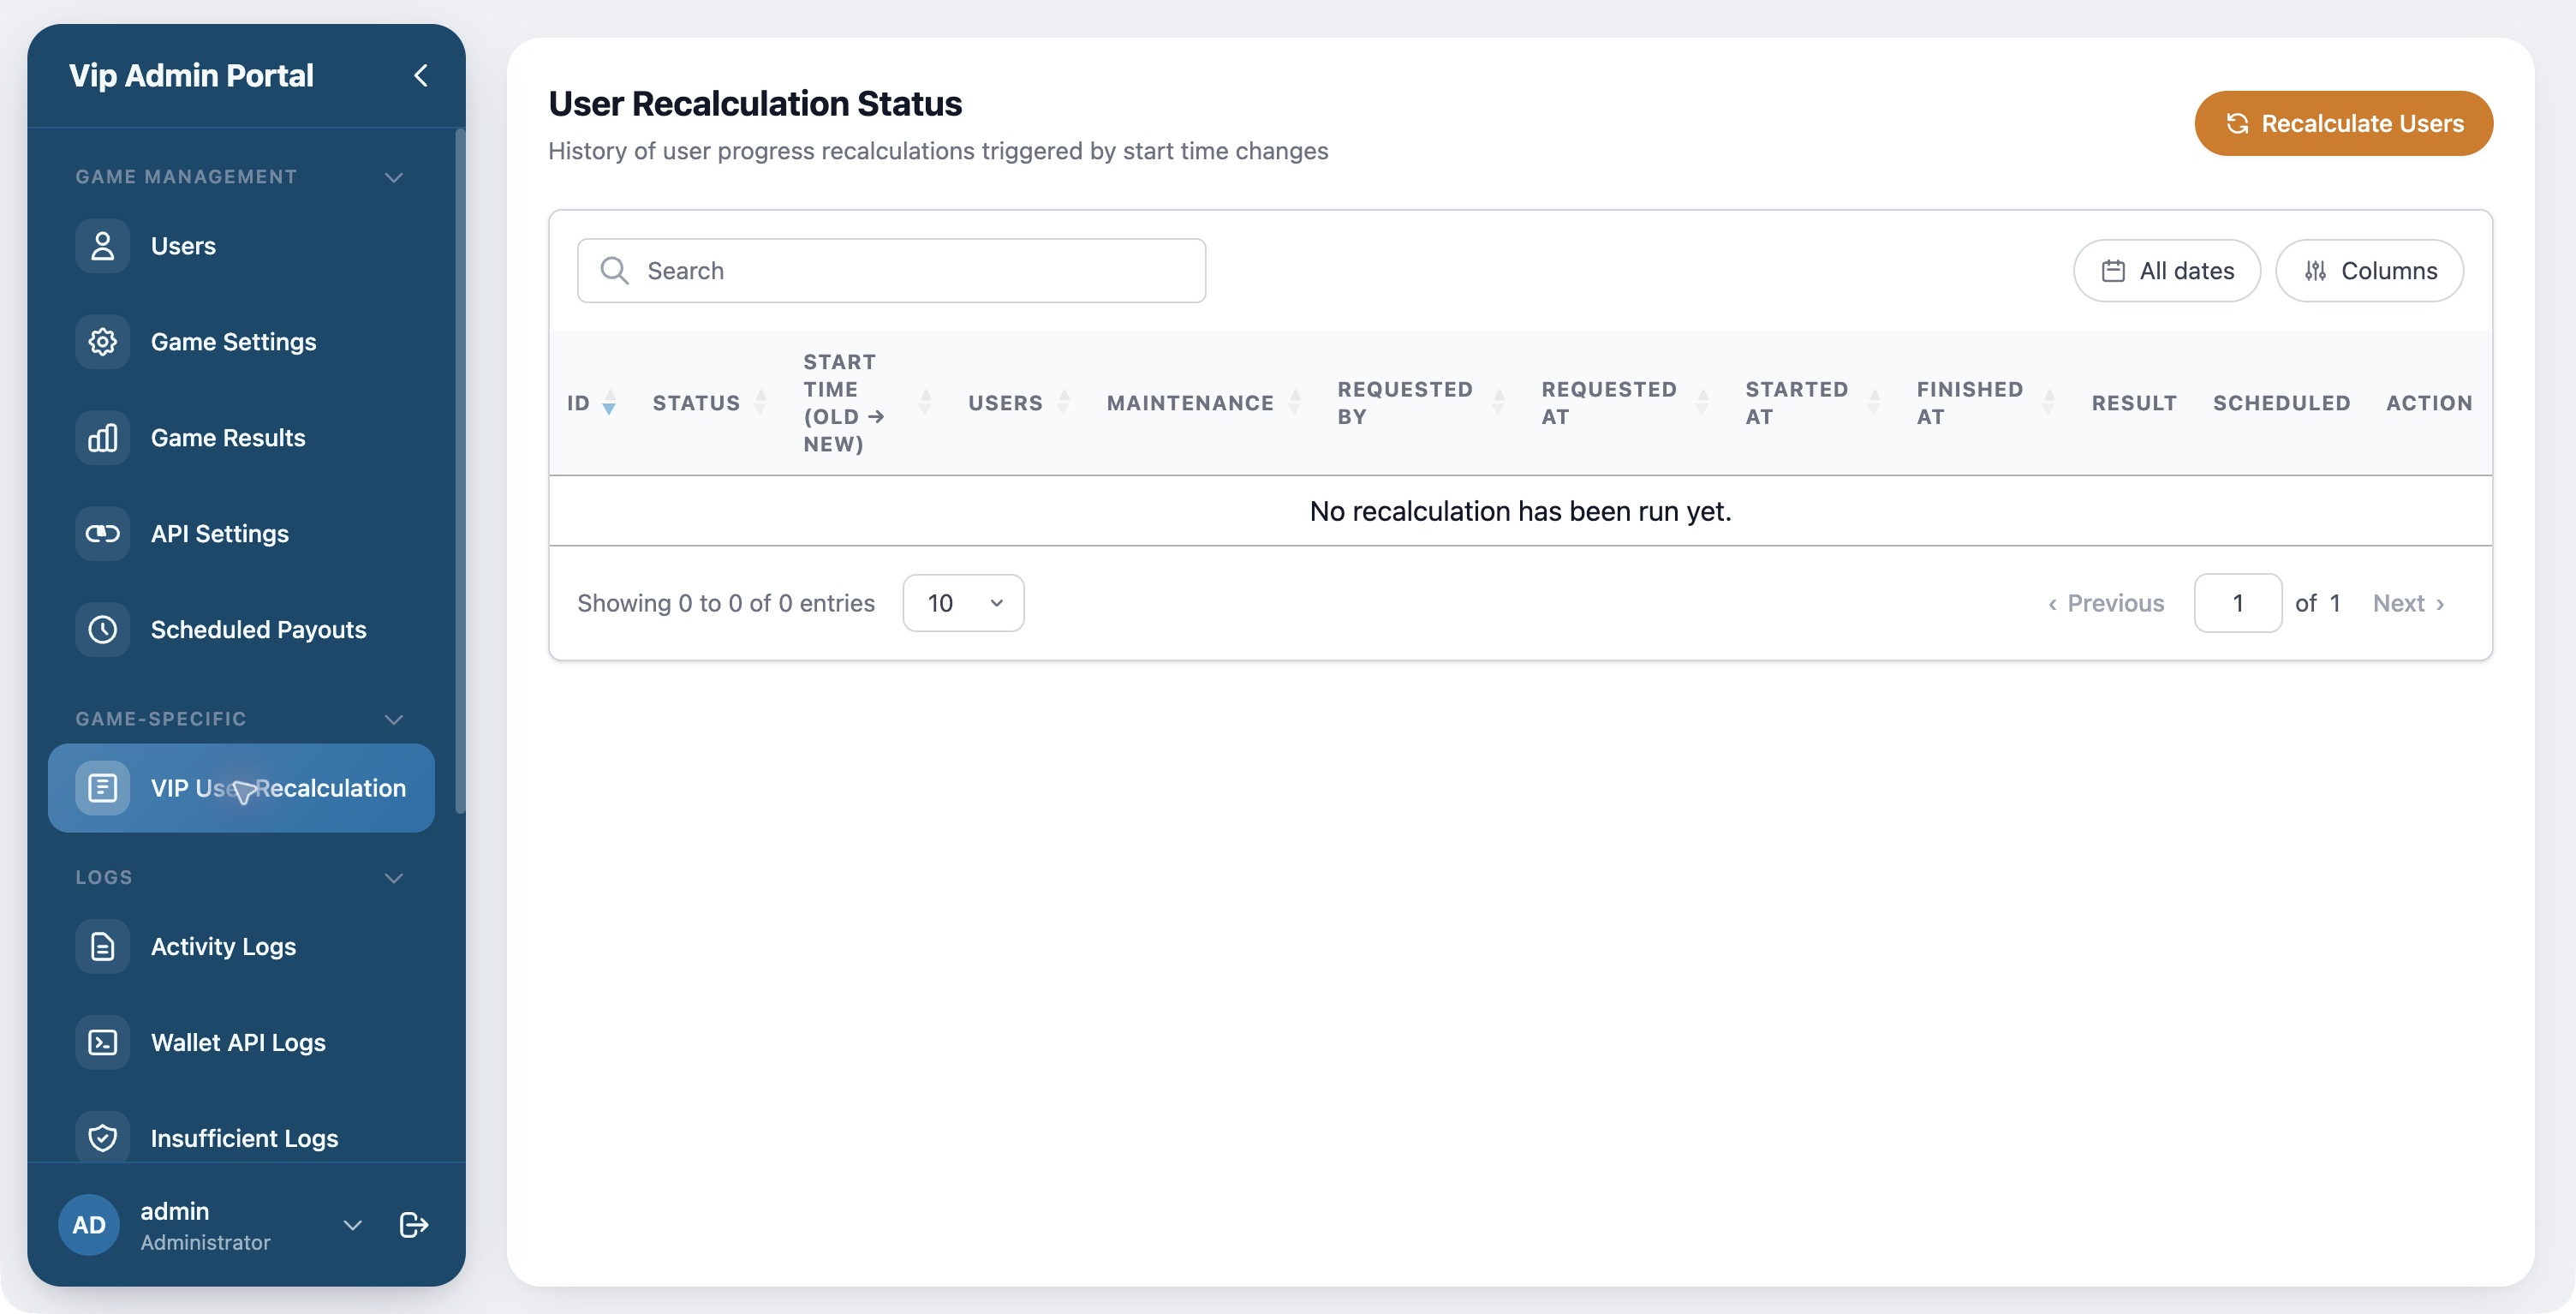Open Scheduled Payouts clock icon

click(x=102, y=630)
